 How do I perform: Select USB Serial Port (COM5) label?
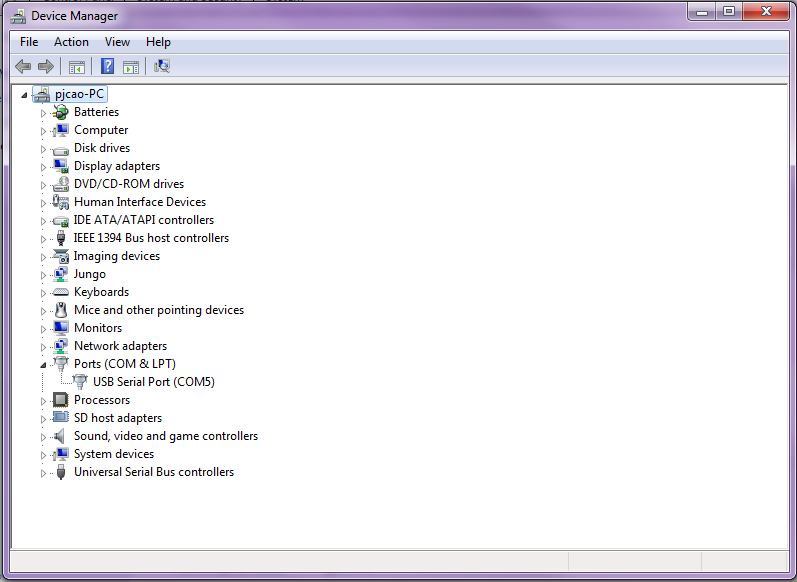154,382
